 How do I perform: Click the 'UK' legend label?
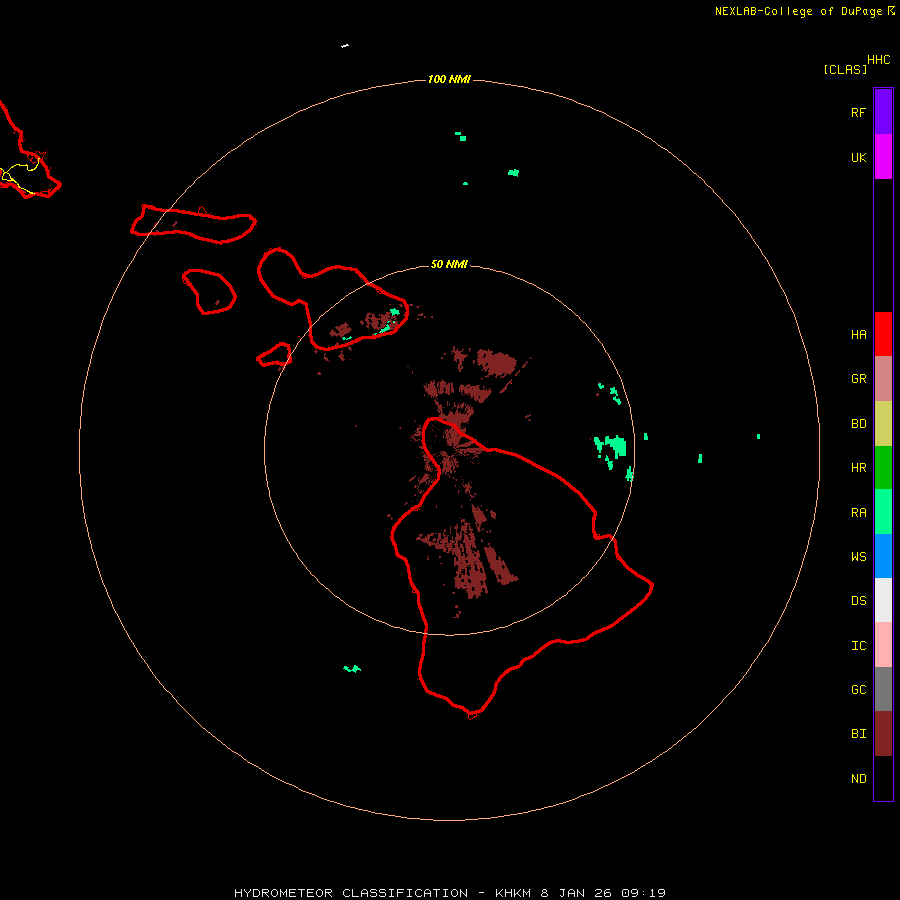(x=858, y=157)
